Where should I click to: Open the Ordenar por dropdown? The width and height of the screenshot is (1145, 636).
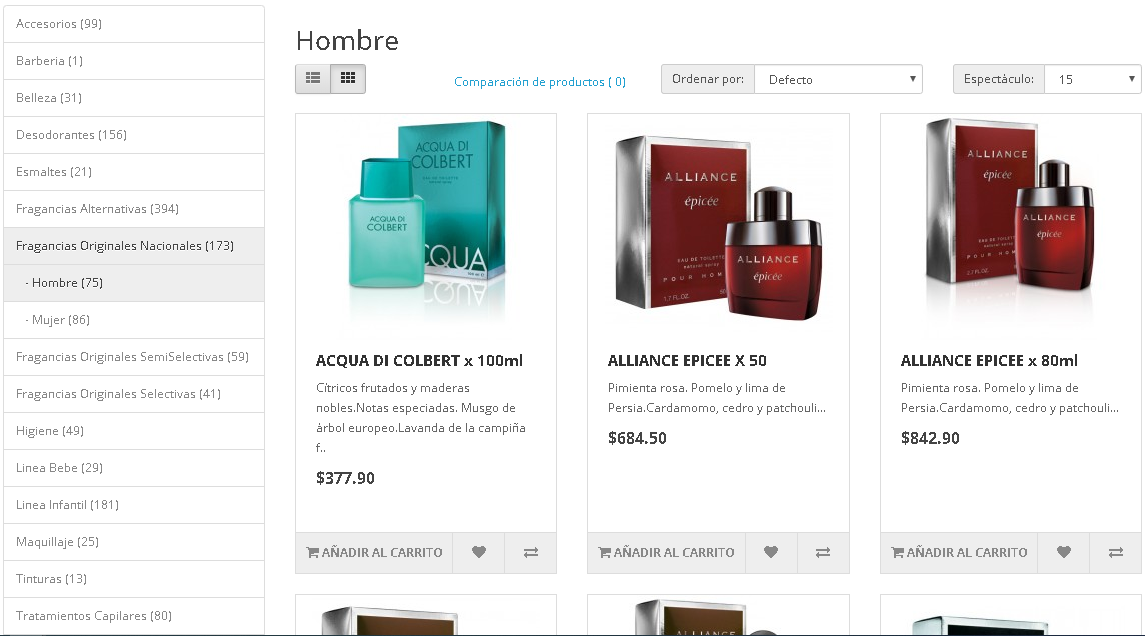point(838,79)
